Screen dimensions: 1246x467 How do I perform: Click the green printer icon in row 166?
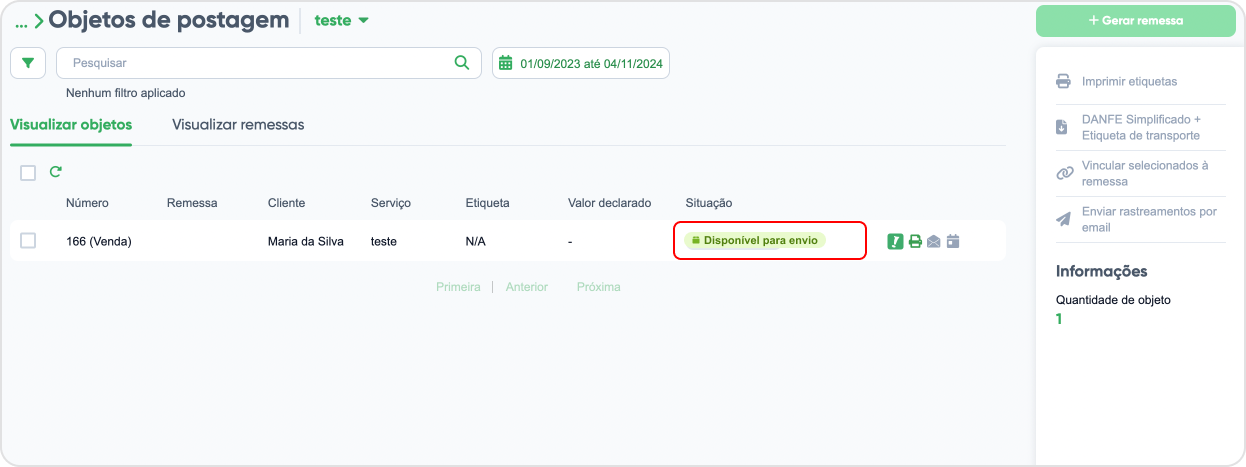(x=915, y=241)
